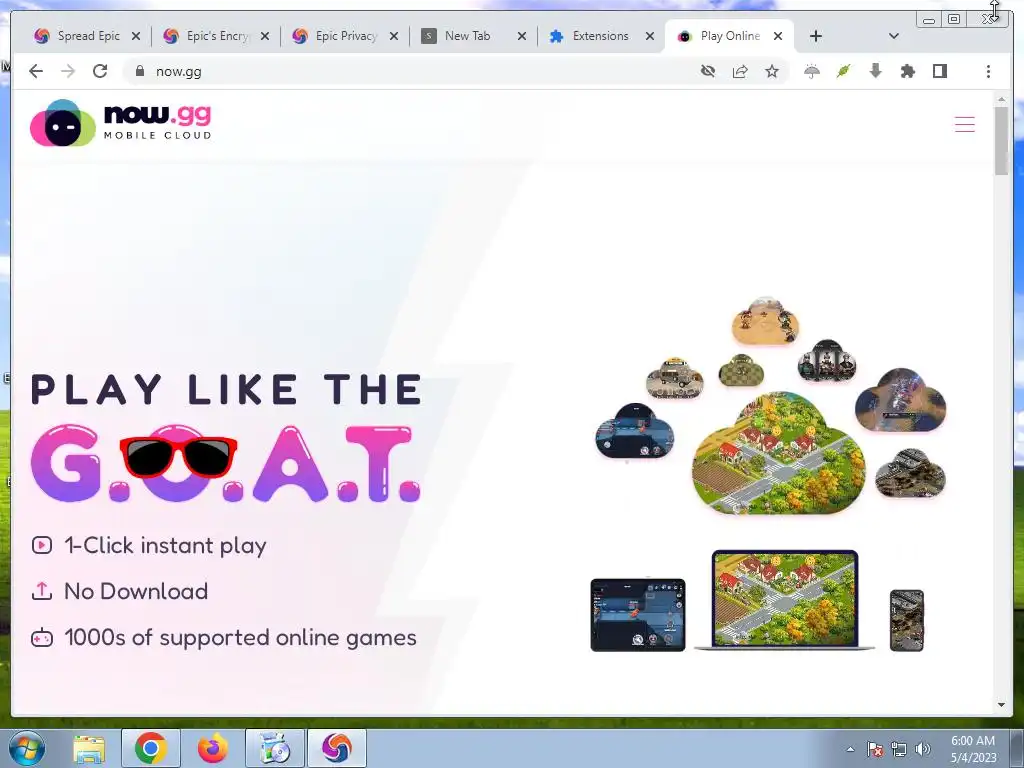Viewport: 1024px width, 768px height.
Task: Close the Spread Epic tab
Action: tap(136, 36)
